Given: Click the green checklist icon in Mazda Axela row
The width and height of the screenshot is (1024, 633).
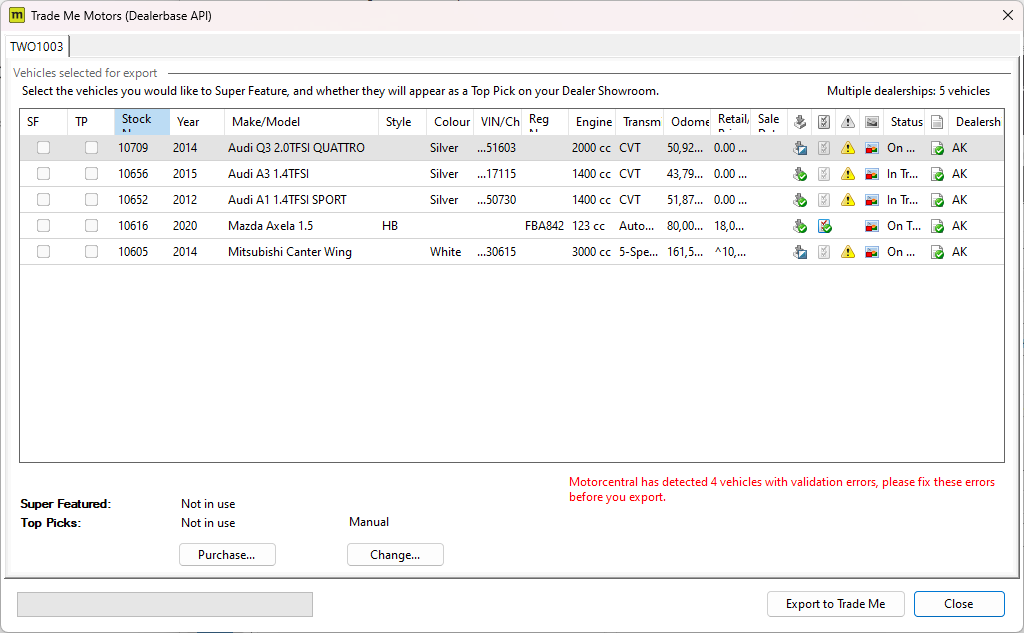Looking at the screenshot, I should pyautogui.click(x=825, y=226).
